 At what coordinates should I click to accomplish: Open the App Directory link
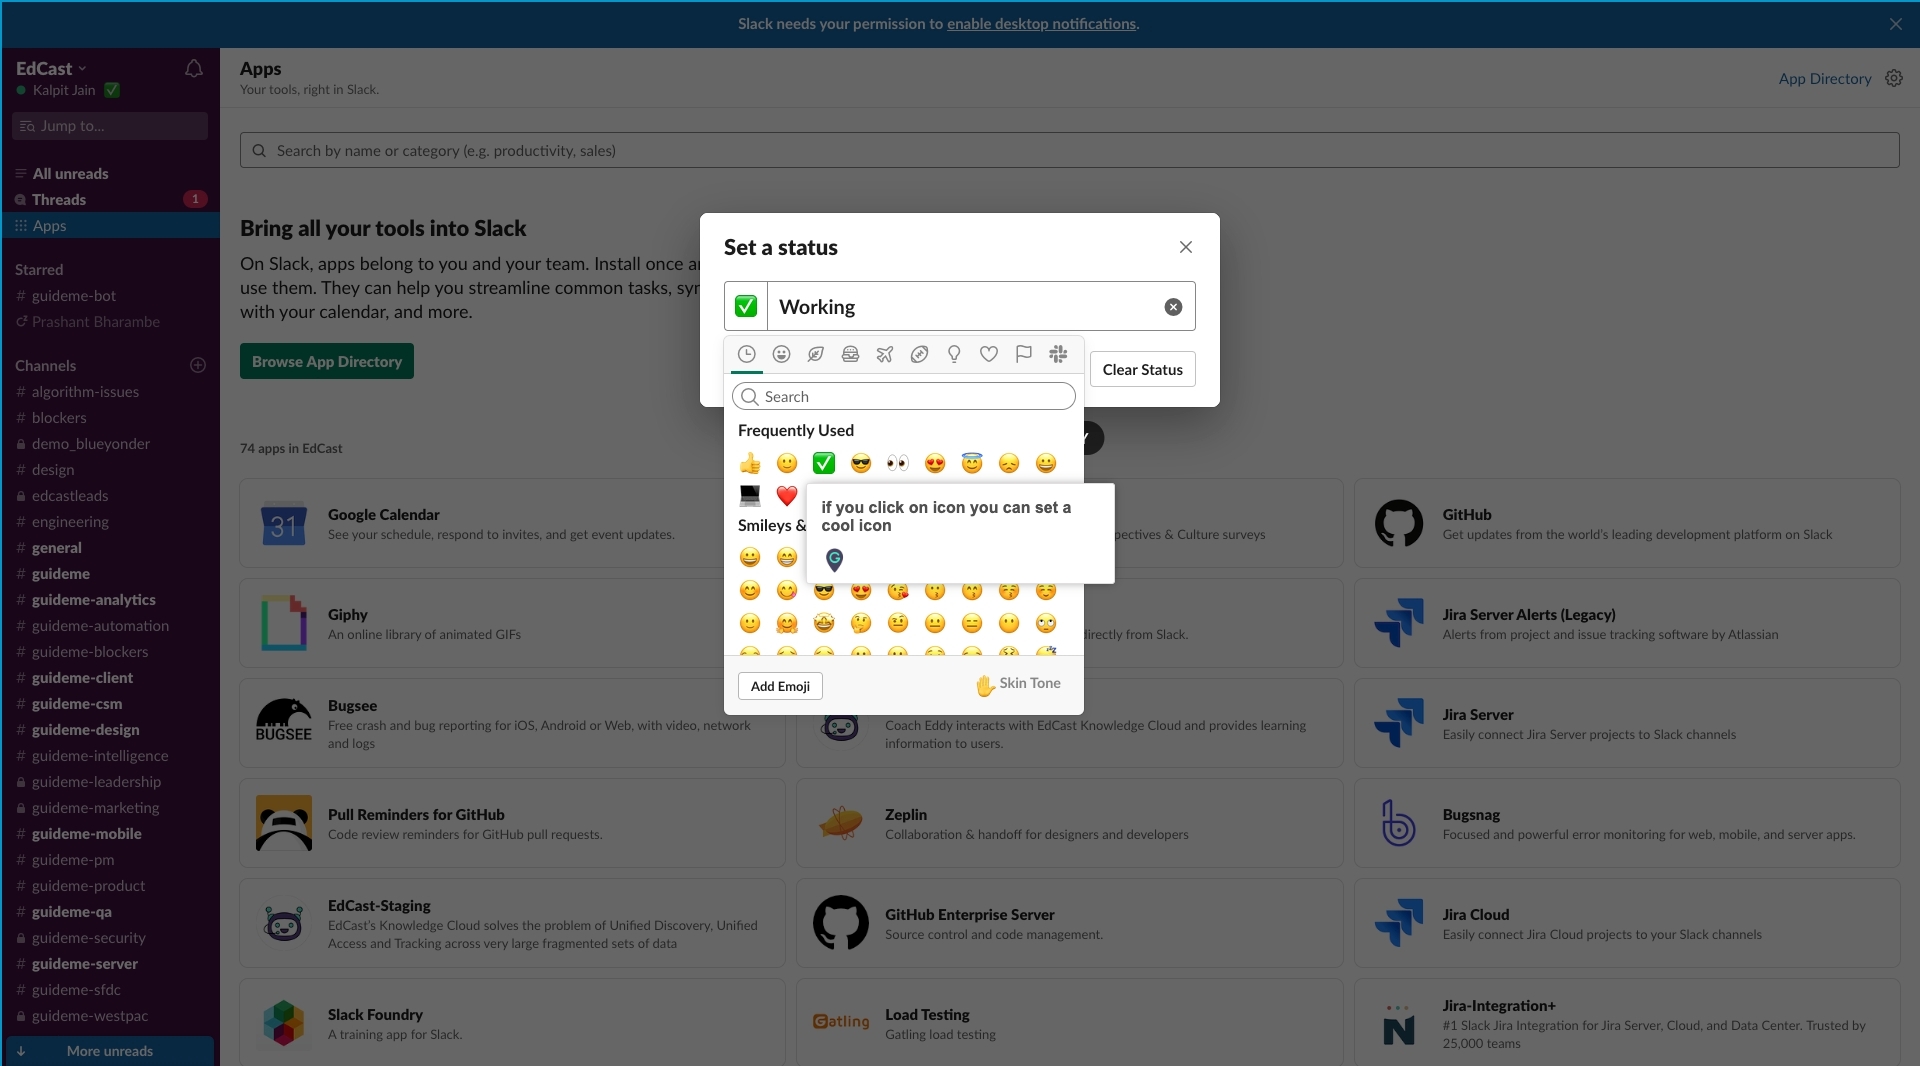tap(1824, 79)
